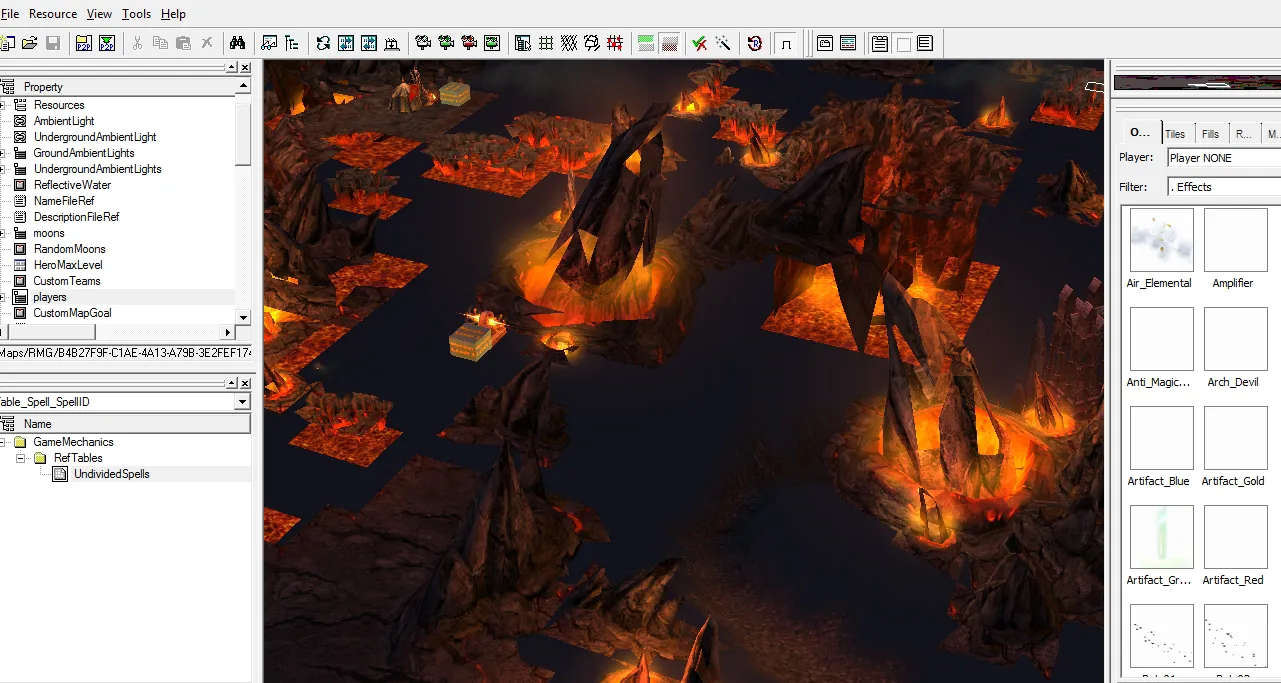Select the Amplifier effect thumbnail

(x=1236, y=240)
